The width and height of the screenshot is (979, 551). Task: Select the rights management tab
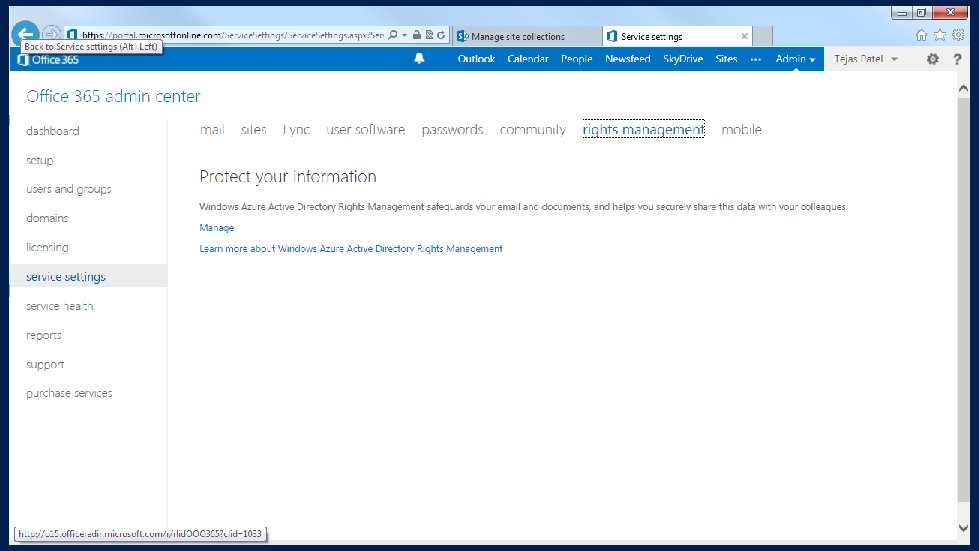[643, 129]
